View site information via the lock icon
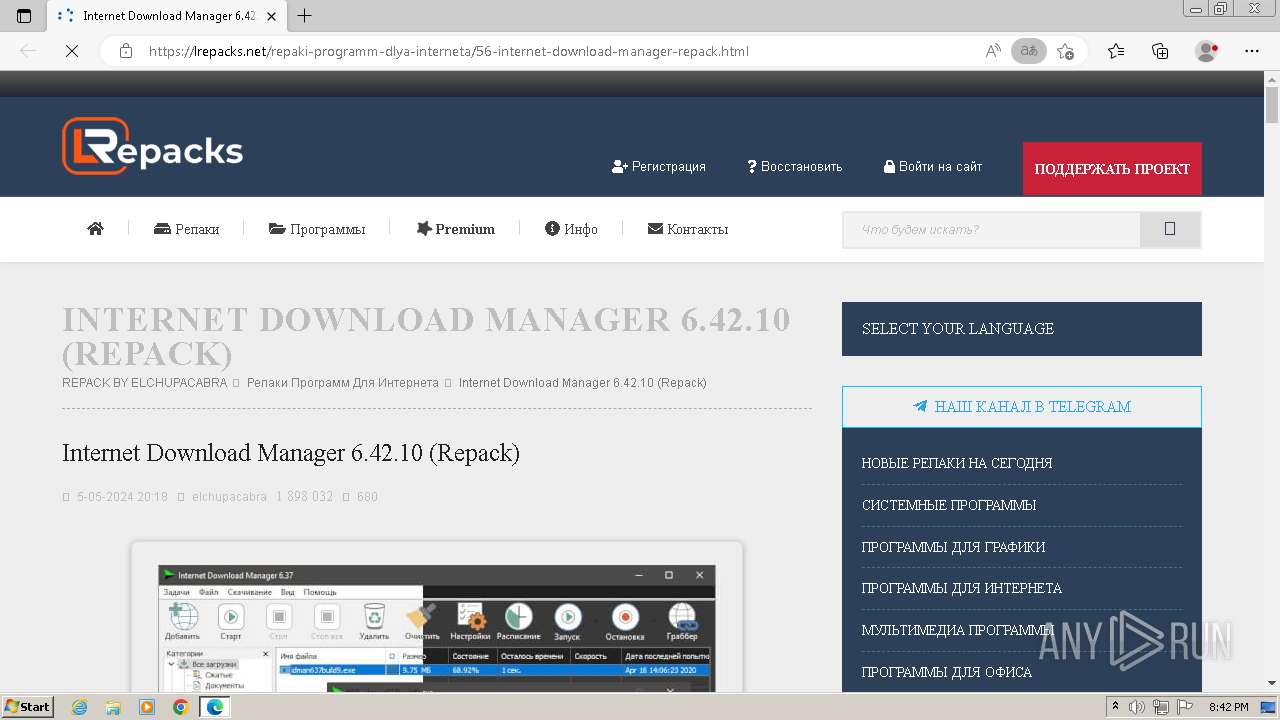The height and width of the screenshot is (720, 1280). click(126, 51)
